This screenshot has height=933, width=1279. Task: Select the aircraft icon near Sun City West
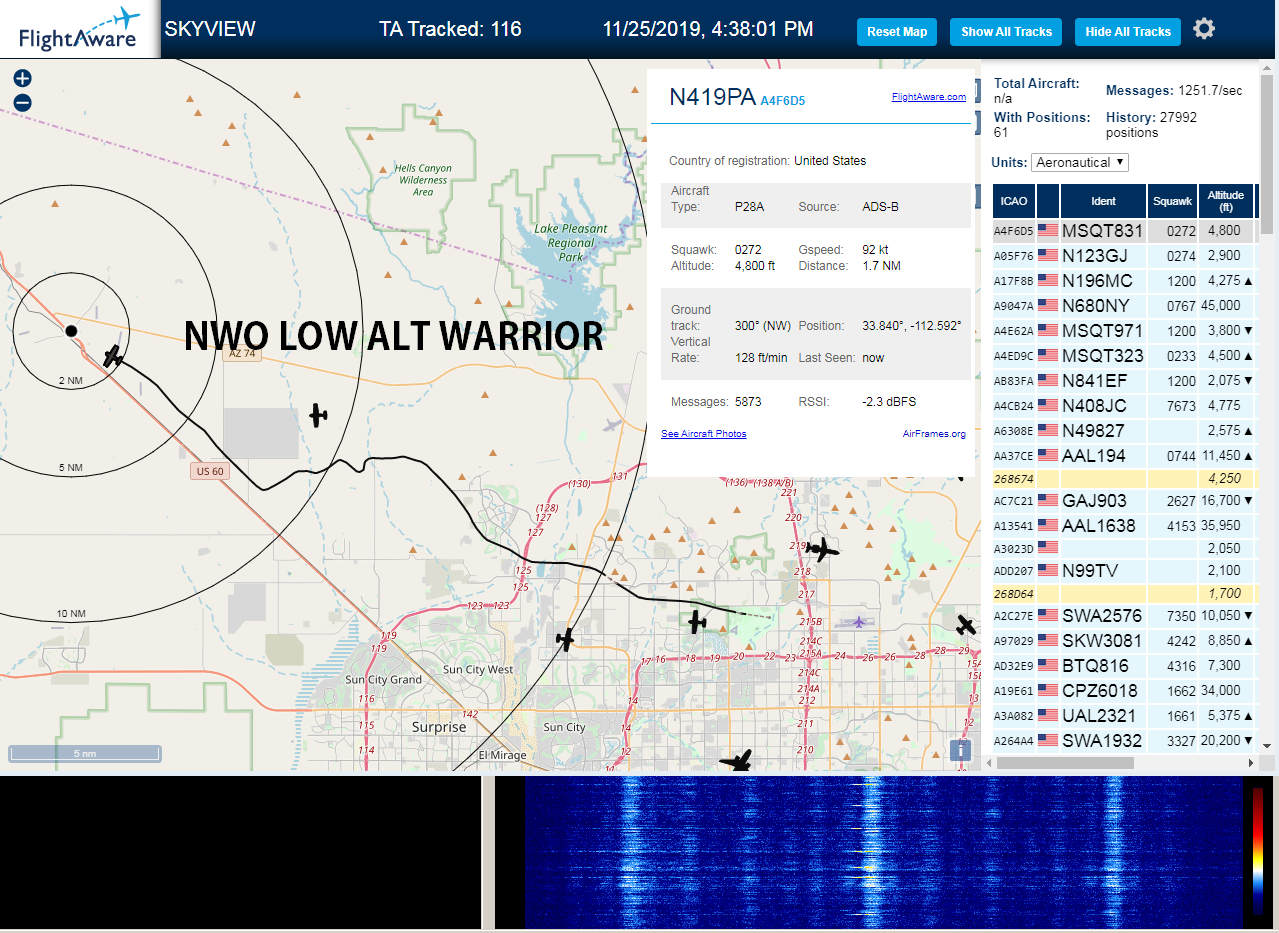566,638
